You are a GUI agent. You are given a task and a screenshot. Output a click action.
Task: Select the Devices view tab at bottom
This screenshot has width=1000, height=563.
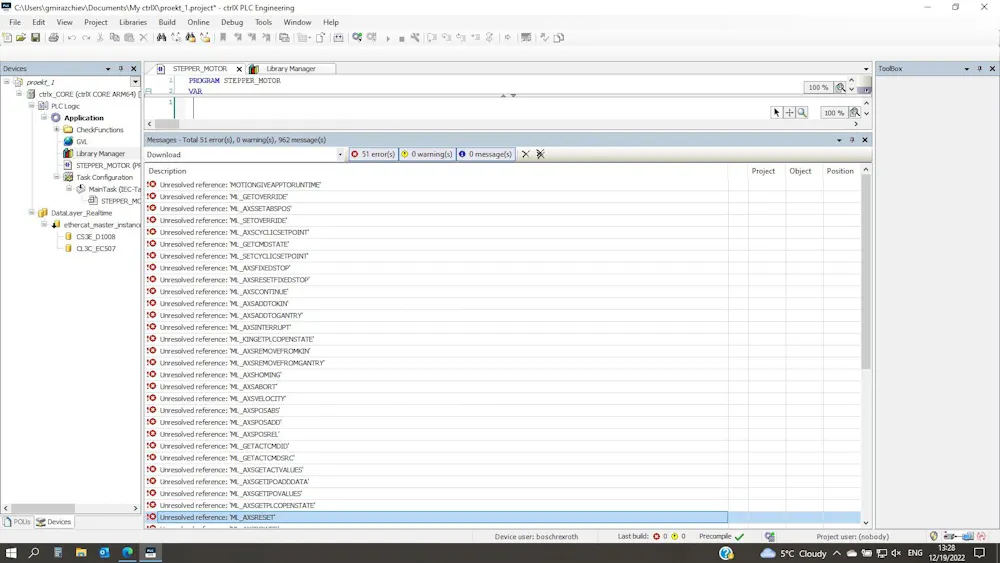[x=54, y=522]
